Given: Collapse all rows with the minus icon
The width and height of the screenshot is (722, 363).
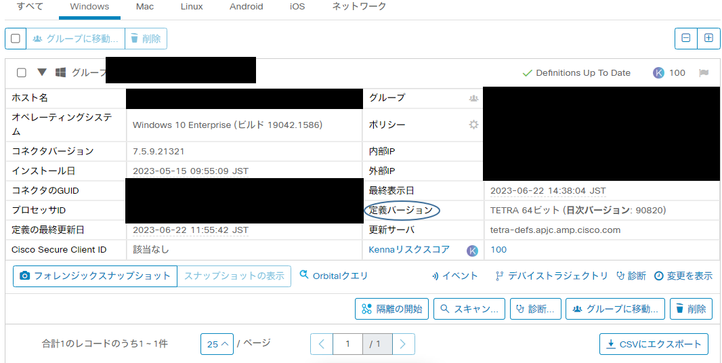Looking at the screenshot, I should point(686,39).
